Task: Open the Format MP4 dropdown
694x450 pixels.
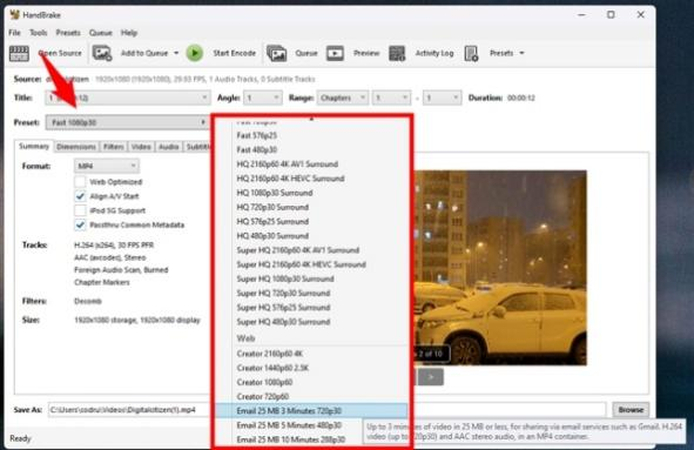Action: [106, 166]
